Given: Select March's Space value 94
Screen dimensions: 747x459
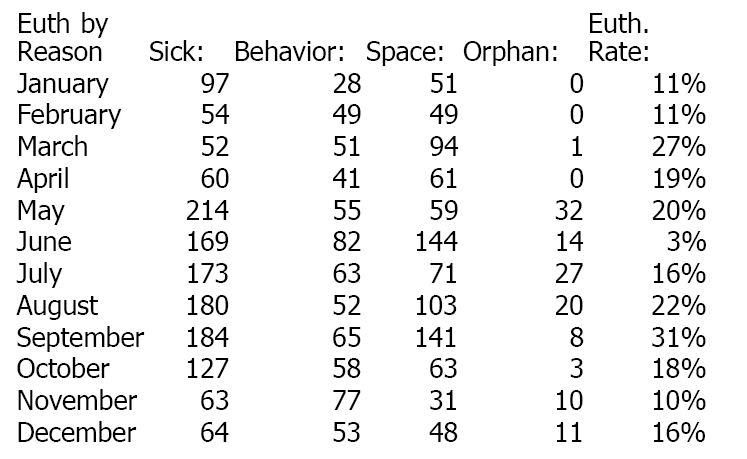Looking at the screenshot, I should tap(443, 147).
